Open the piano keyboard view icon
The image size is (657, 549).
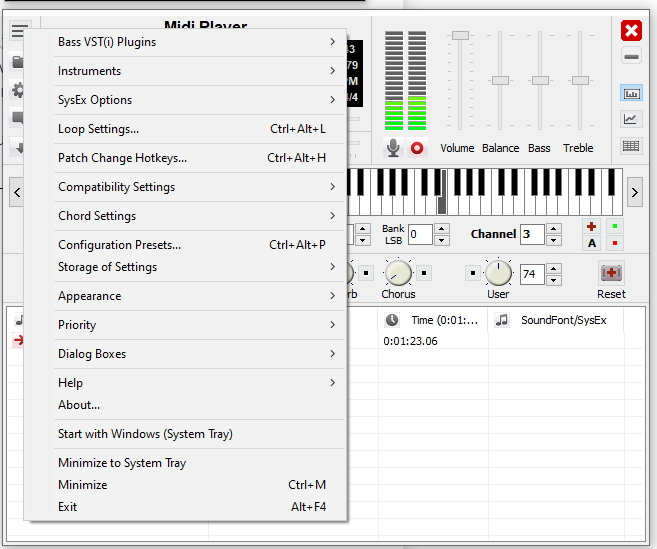tap(631, 93)
